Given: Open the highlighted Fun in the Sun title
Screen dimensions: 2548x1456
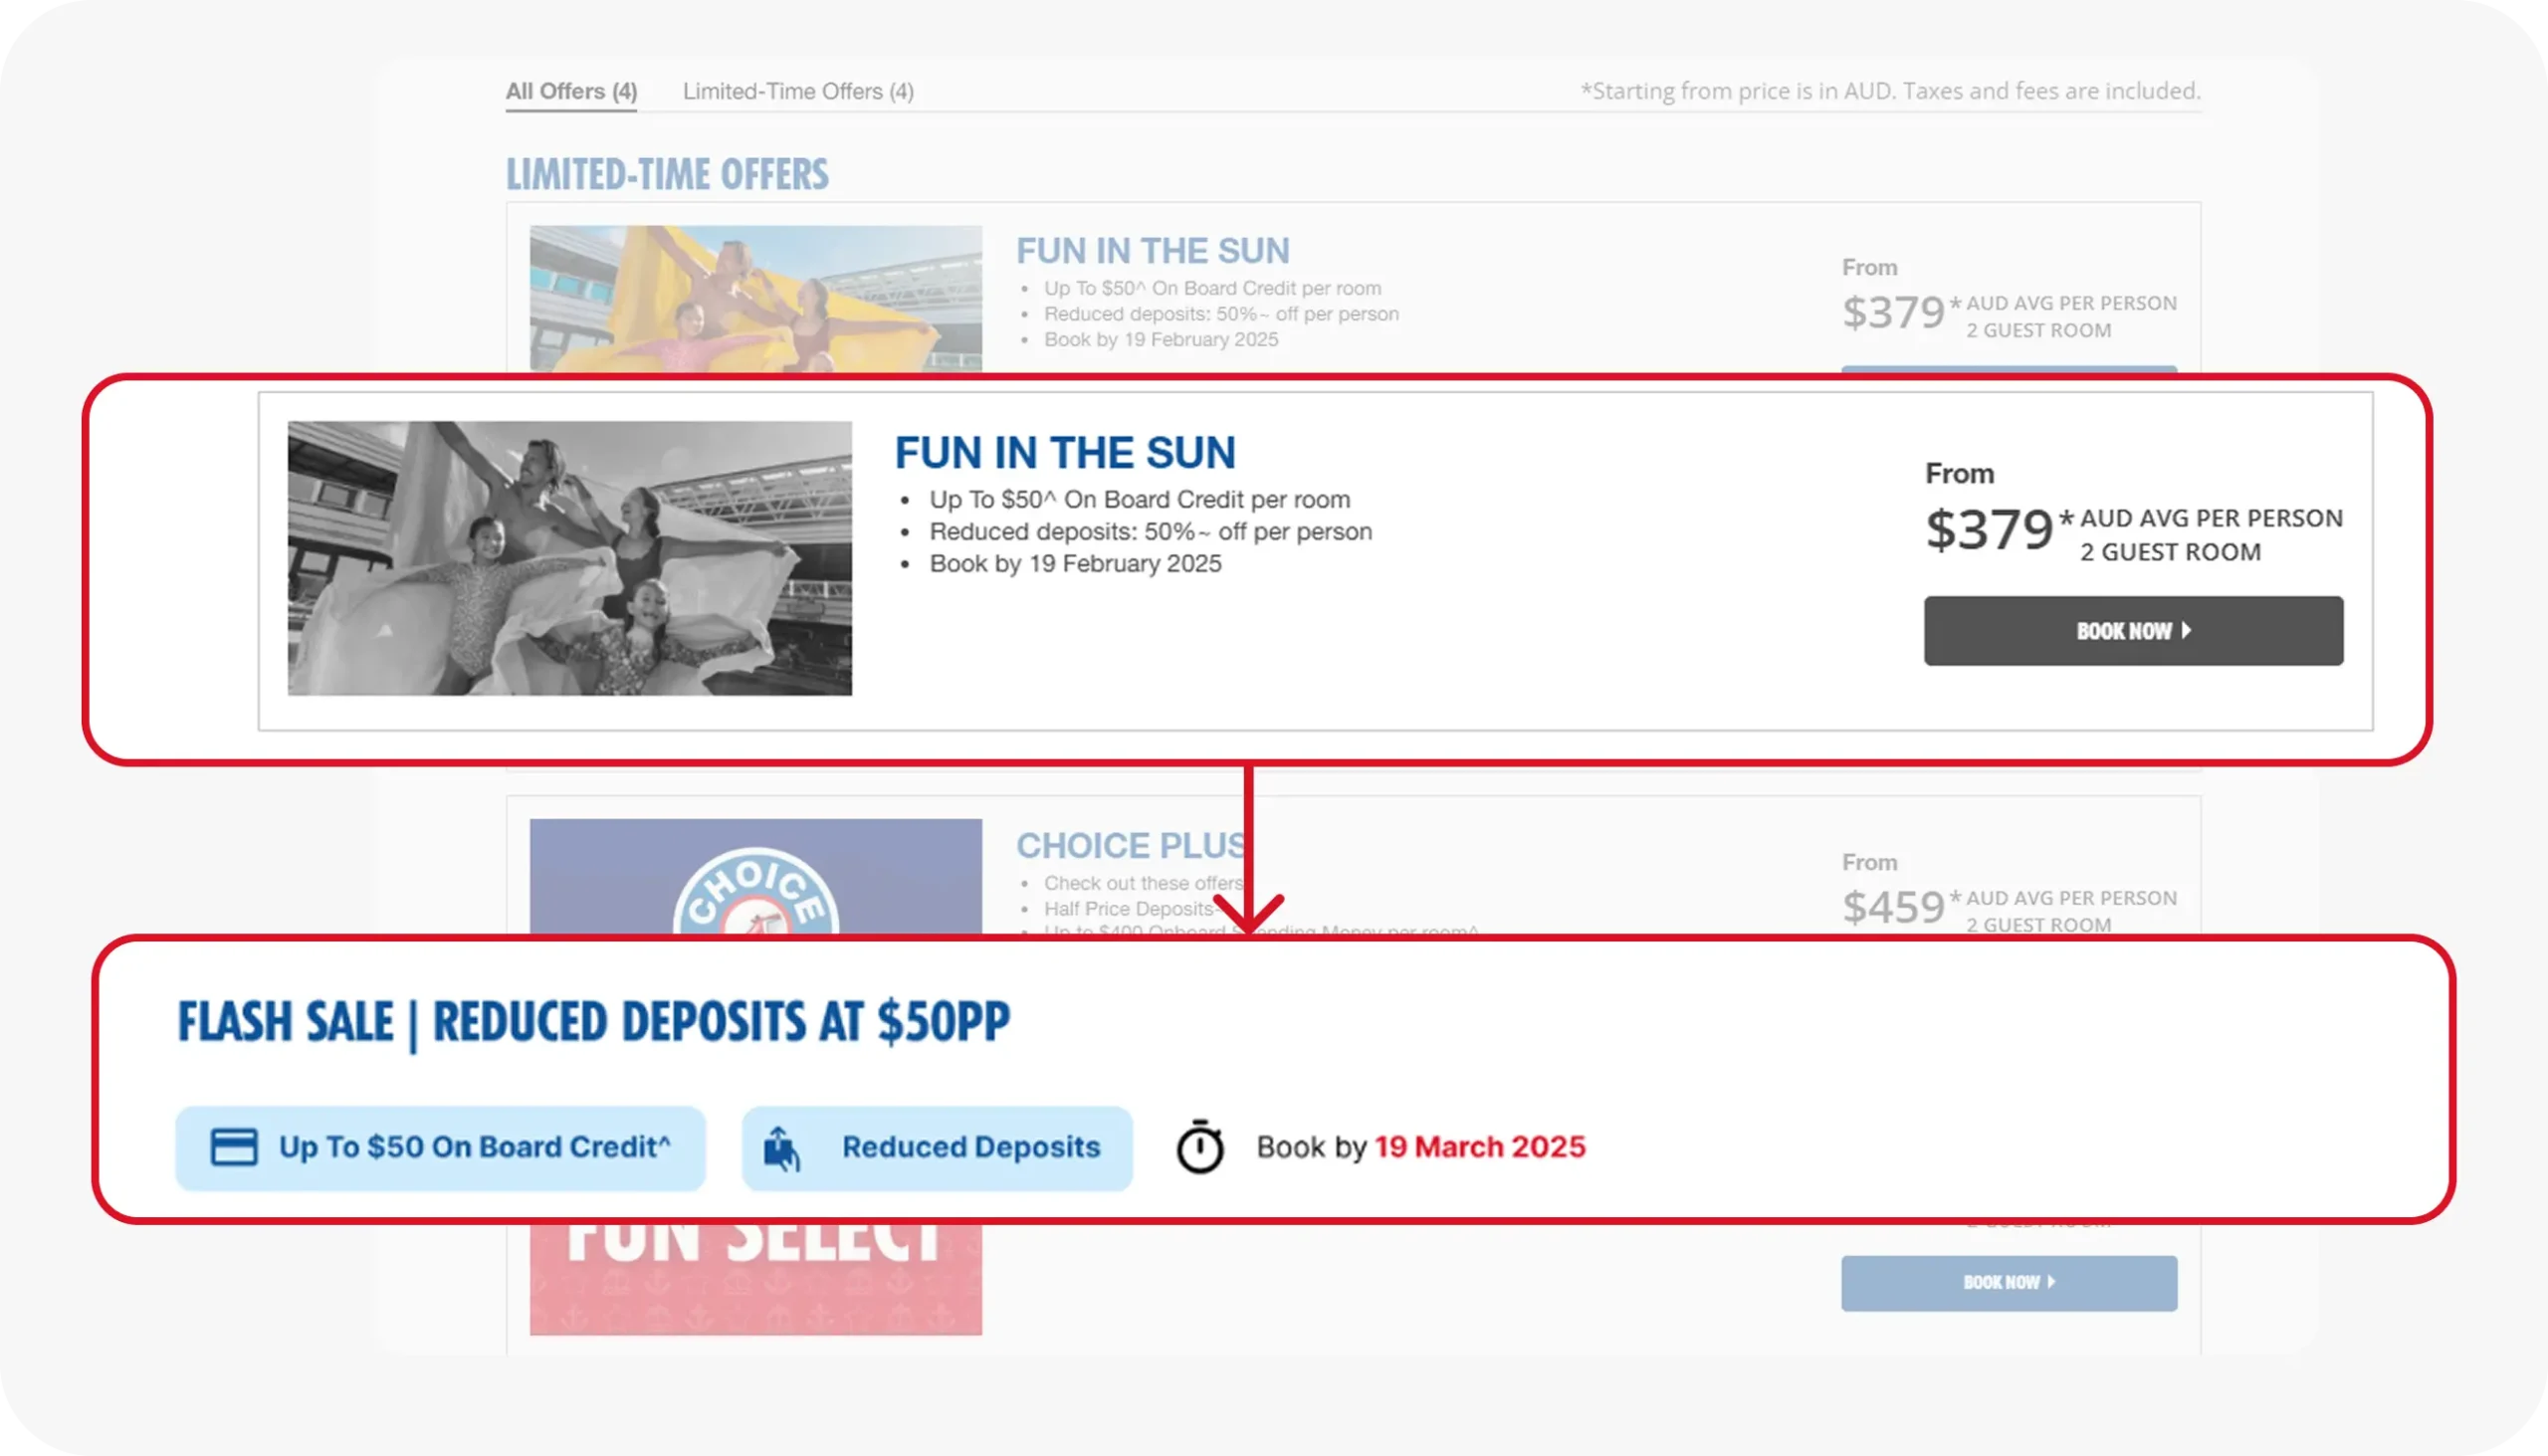Looking at the screenshot, I should click(x=1065, y=453).
